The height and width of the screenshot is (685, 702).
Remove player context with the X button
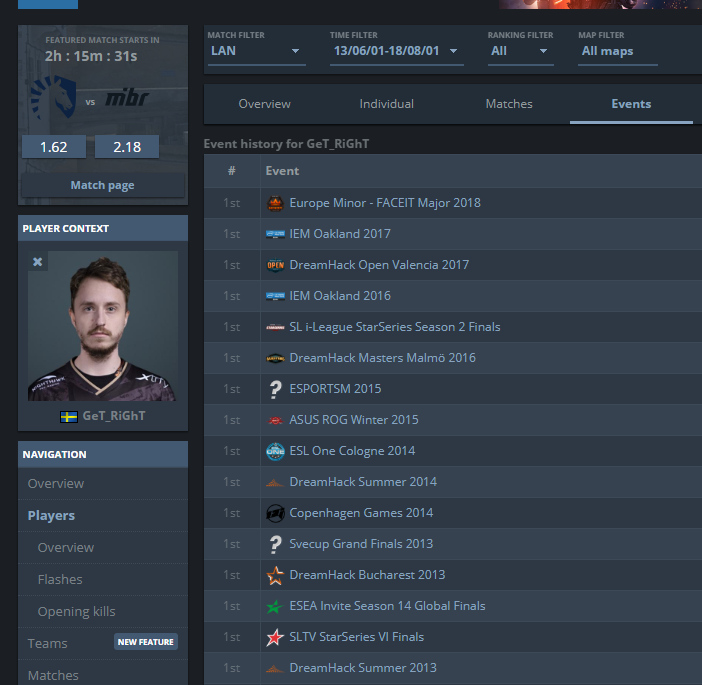pyautogui.click(x=38, y=262)
